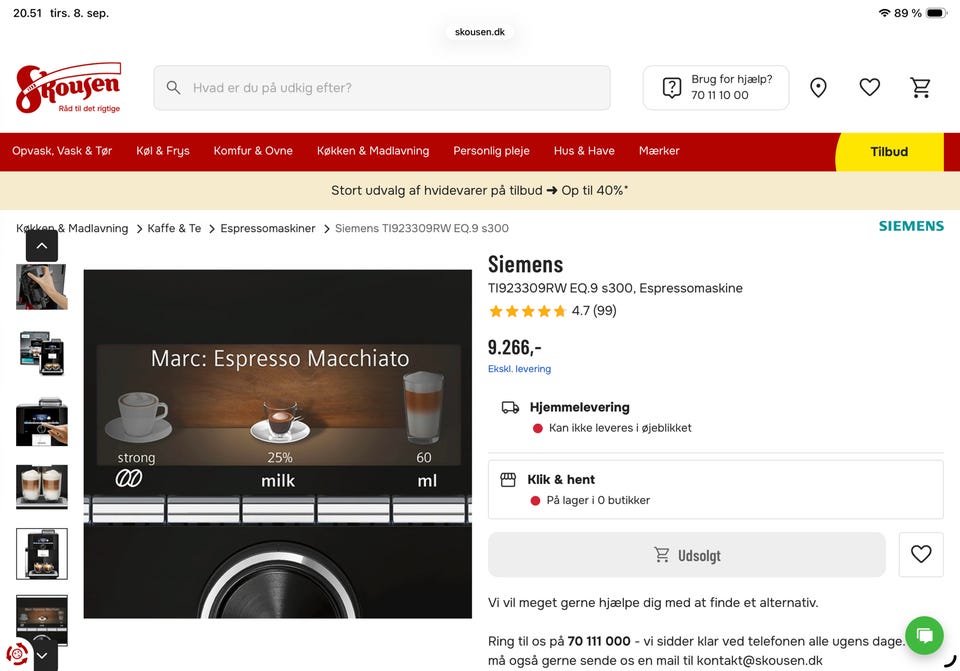960x671 pixels.
Task: Open Mærker menu
Action: 659,151
